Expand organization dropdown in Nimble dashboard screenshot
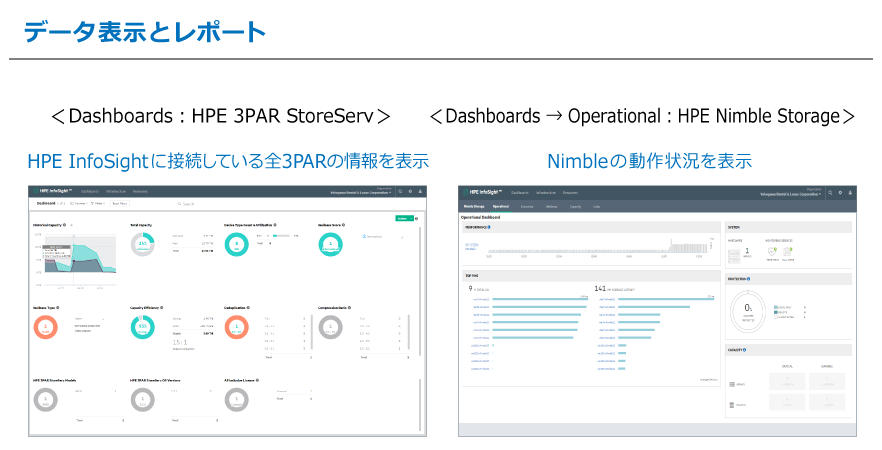The width and height of the screenshot is (882, 450). (x=791, y=192)
